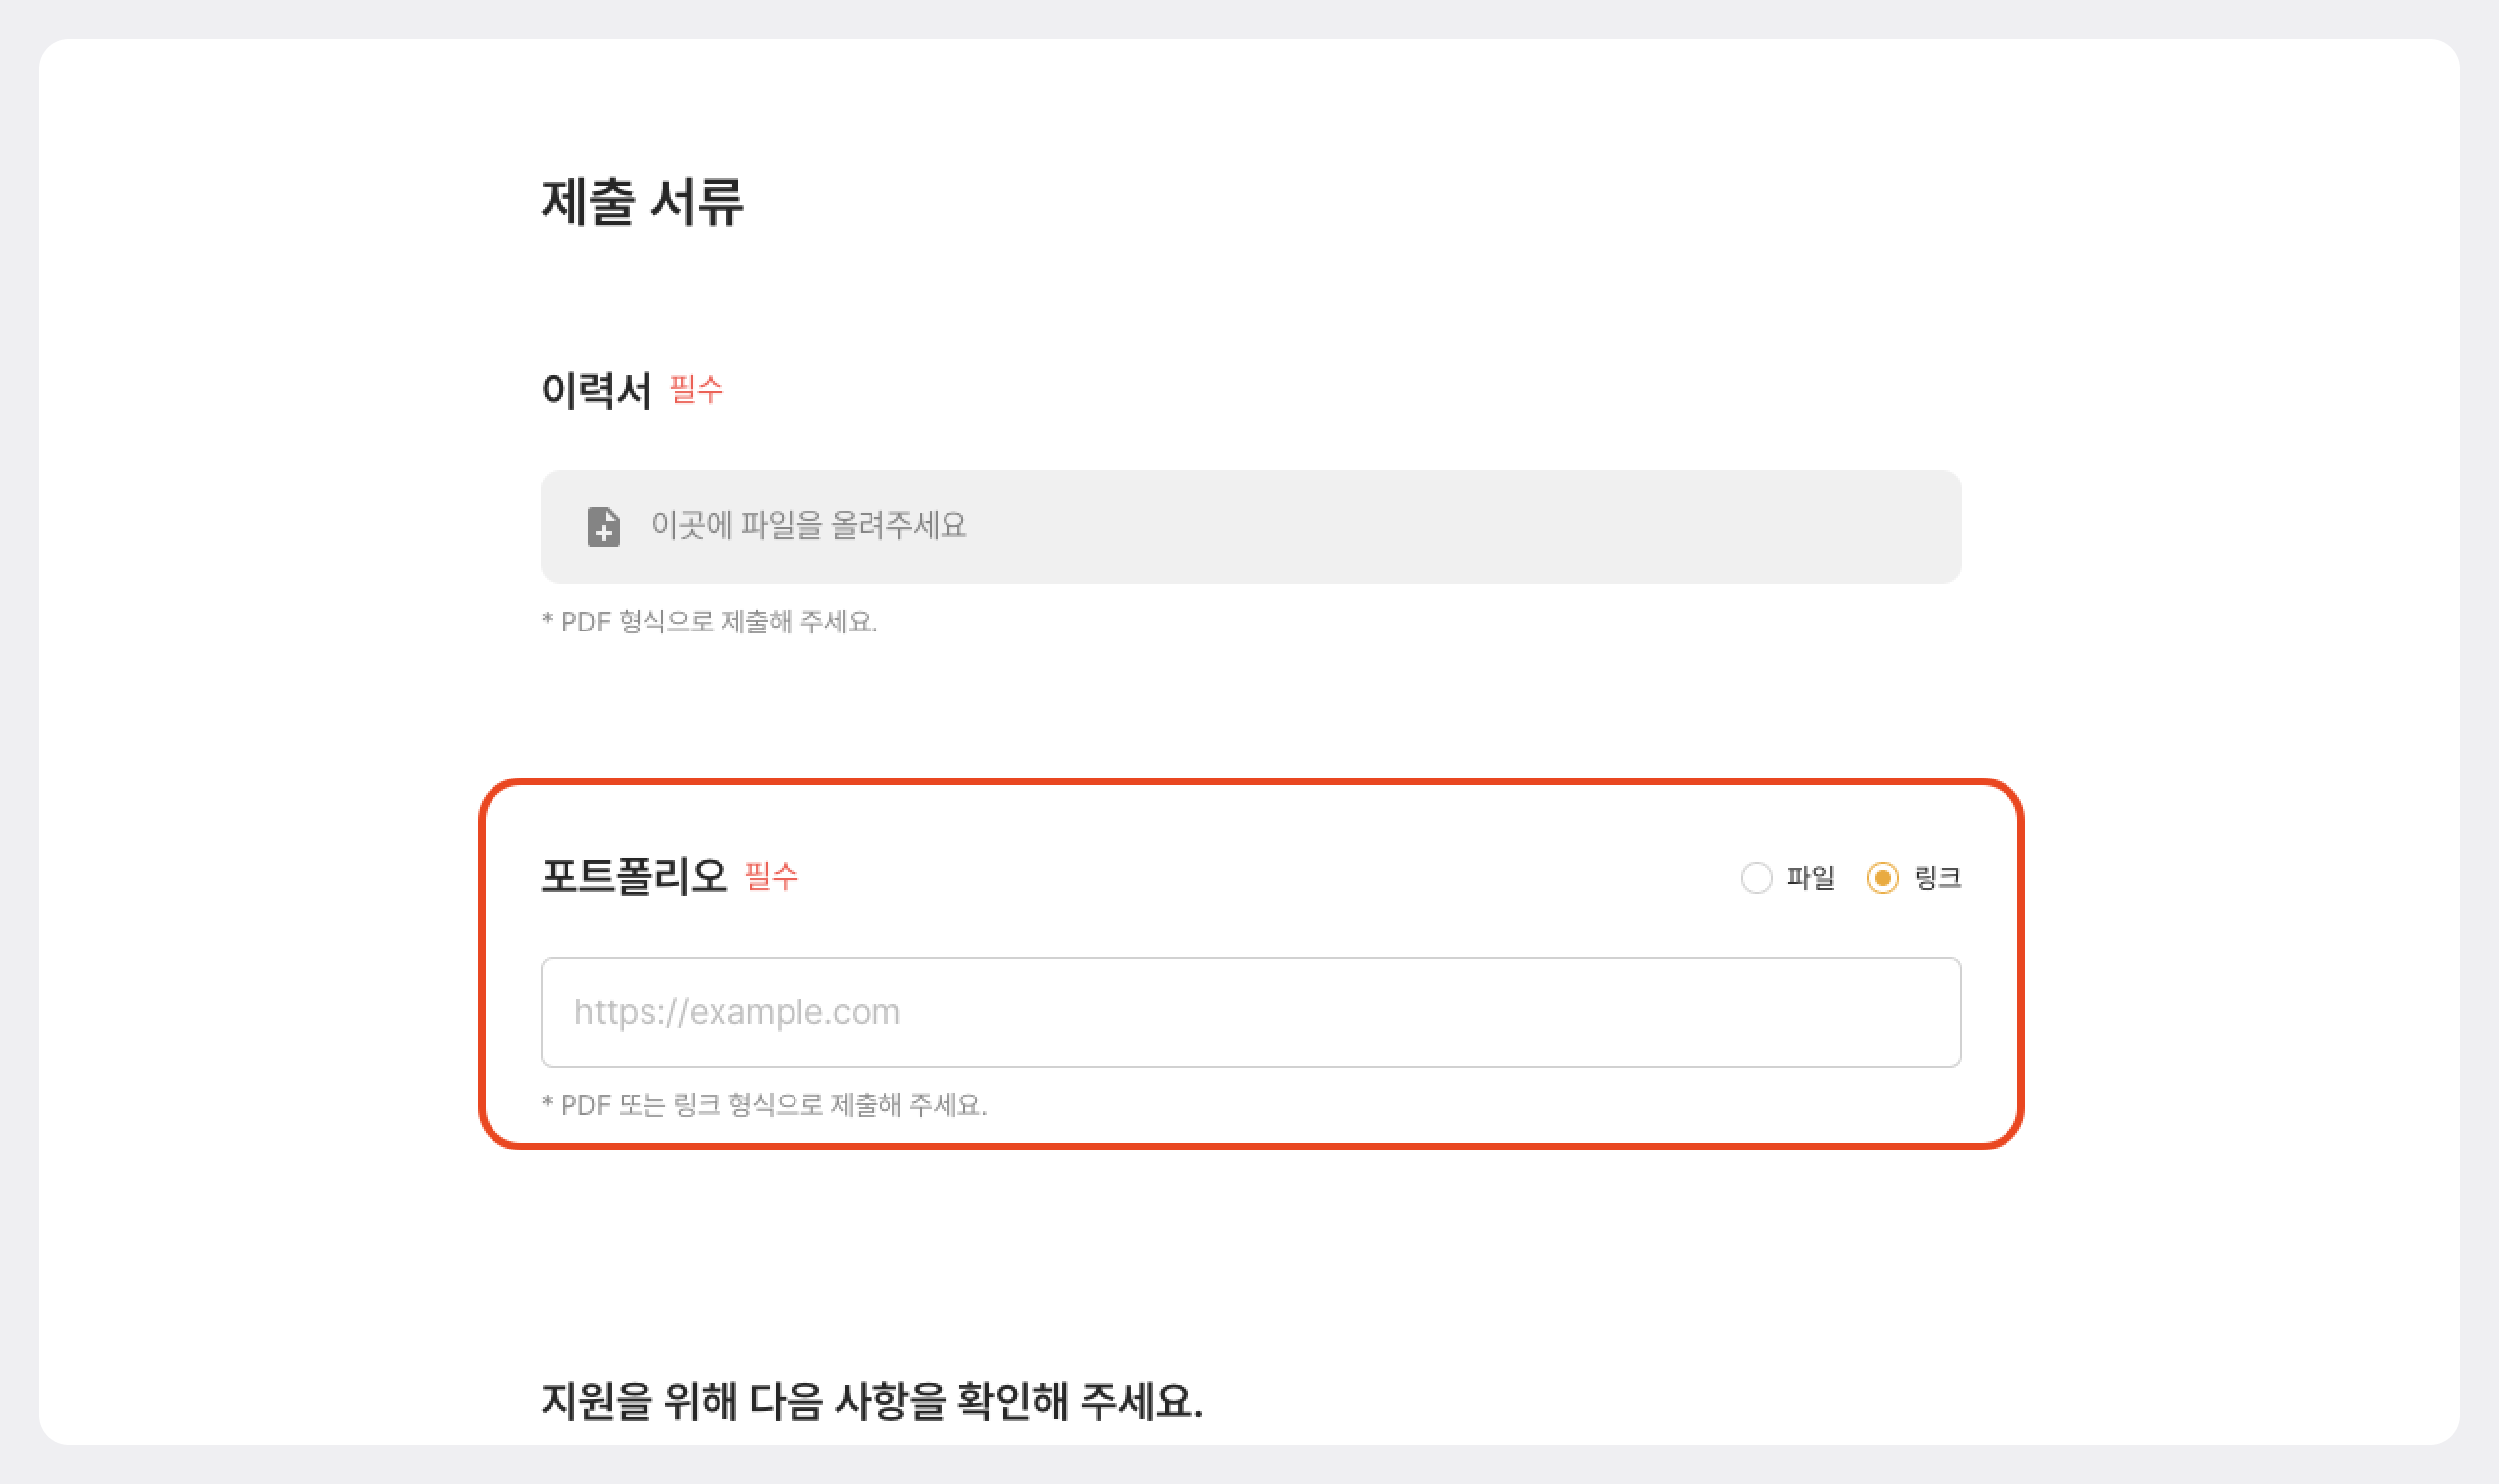Screen dimensions: 2499x1484
Task: Click the red 필수 tag beside 이력서
Action: tap(696, 389)
